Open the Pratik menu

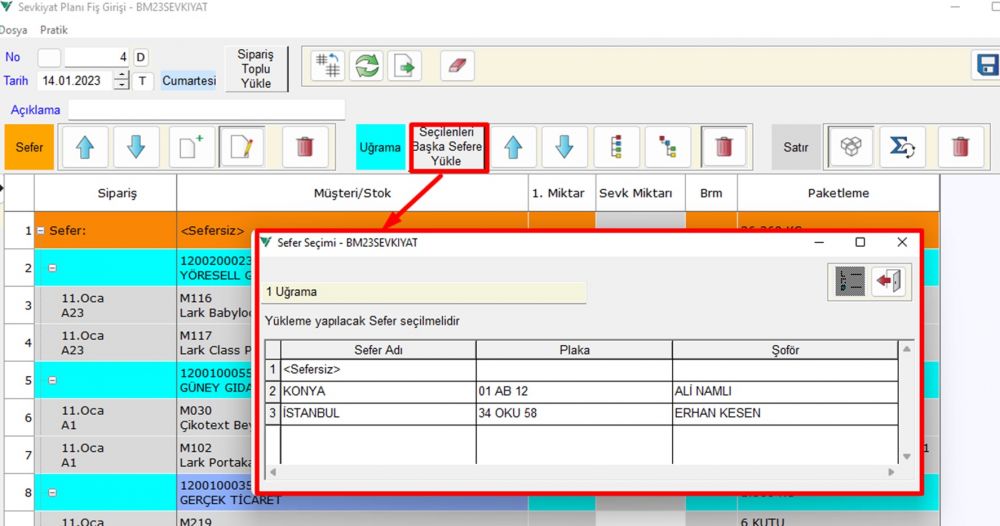point(54,30)
